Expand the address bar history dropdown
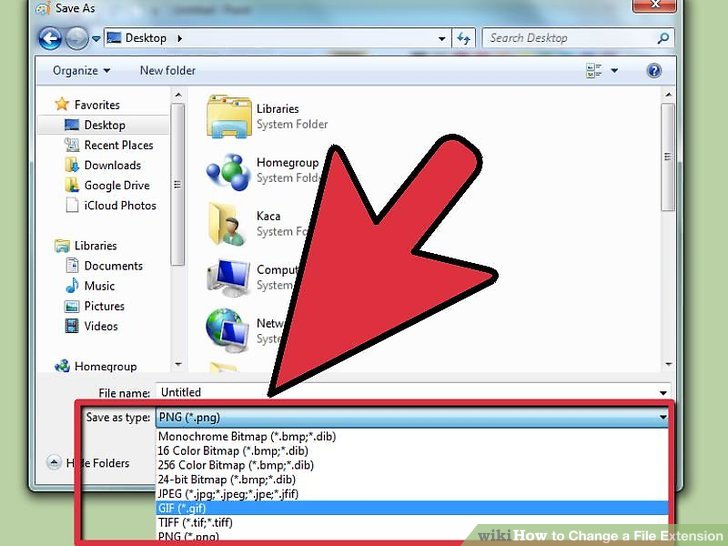This screenshot has height=546, width=728. (442, 39)
